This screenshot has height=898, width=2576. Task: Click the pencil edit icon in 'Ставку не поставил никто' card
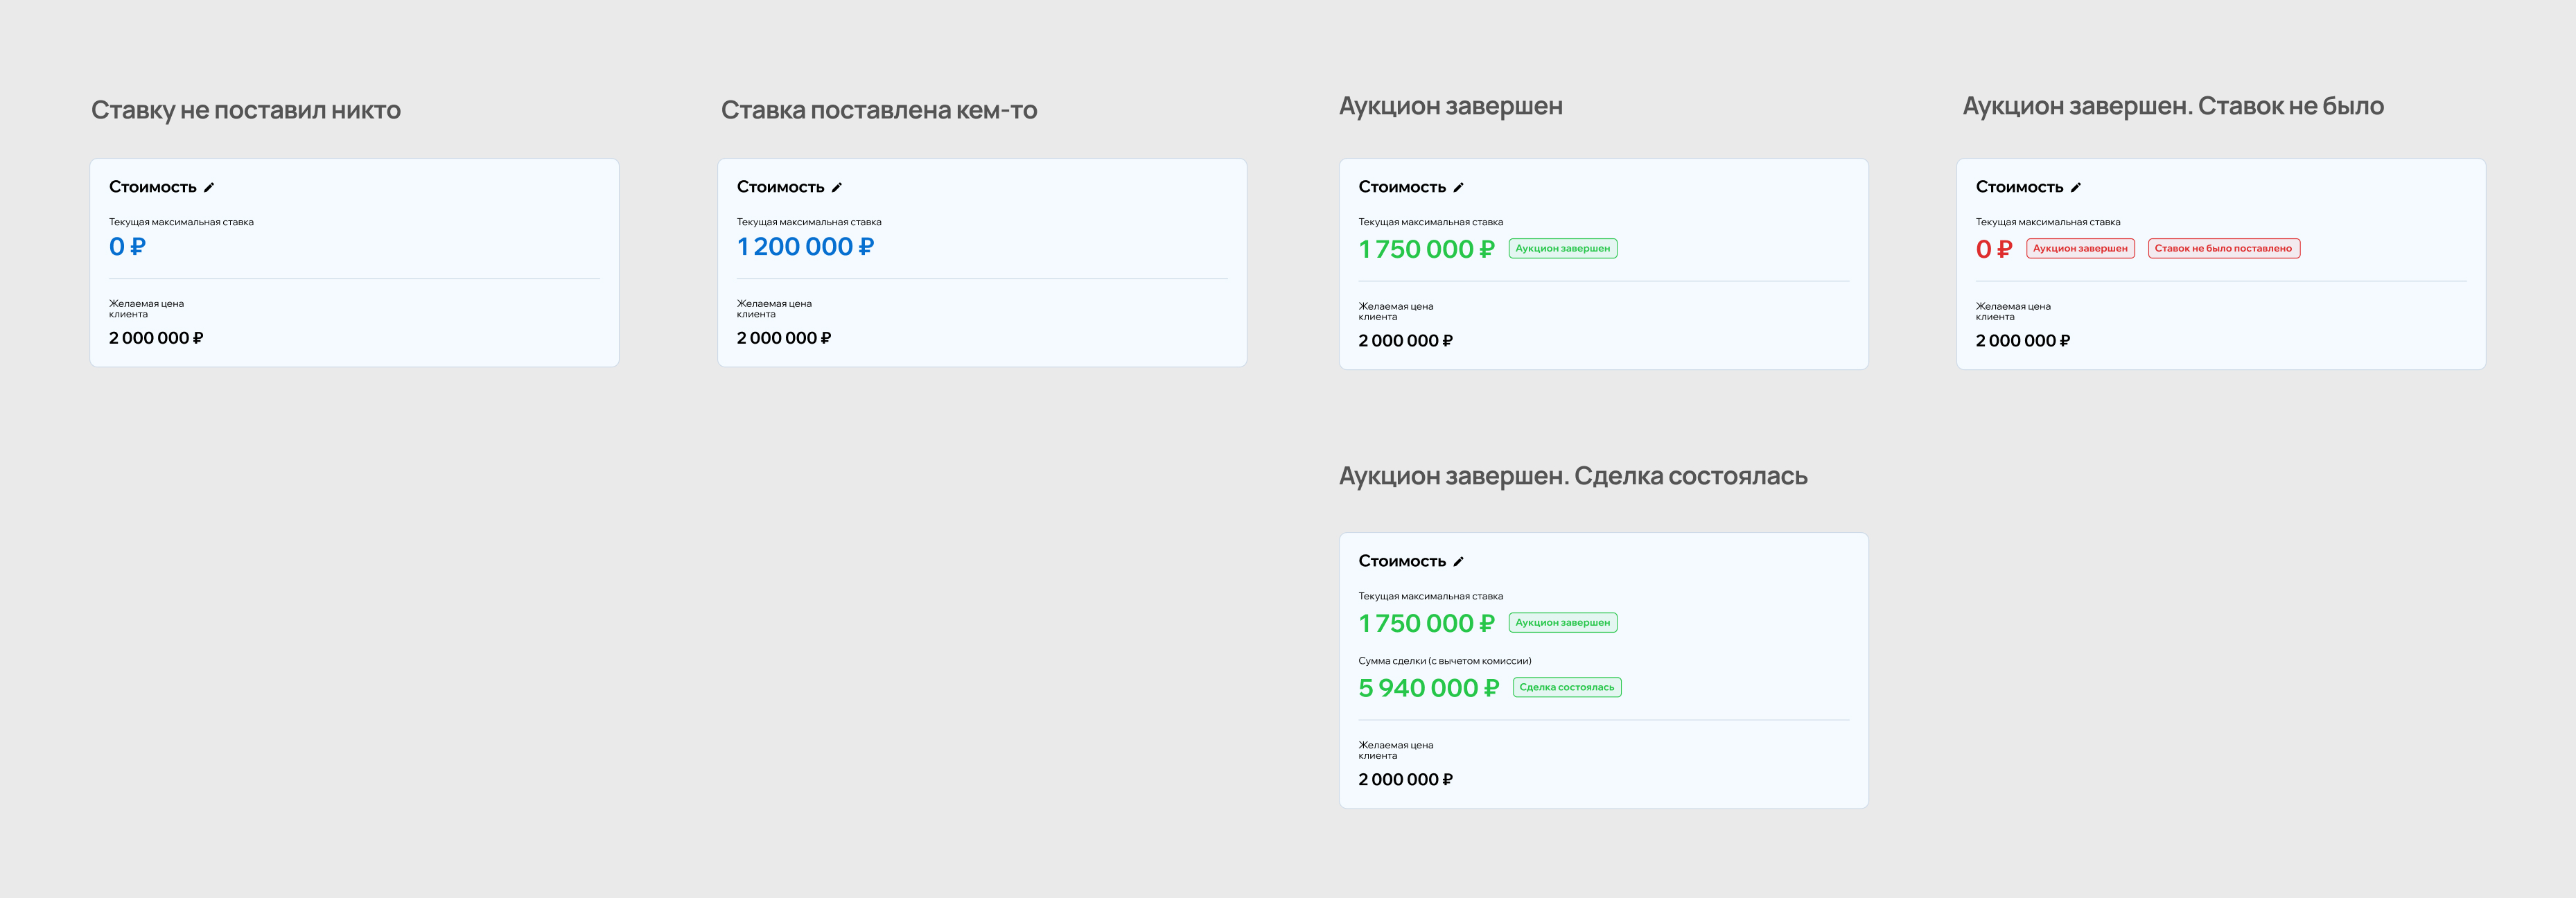click(211, 186)
